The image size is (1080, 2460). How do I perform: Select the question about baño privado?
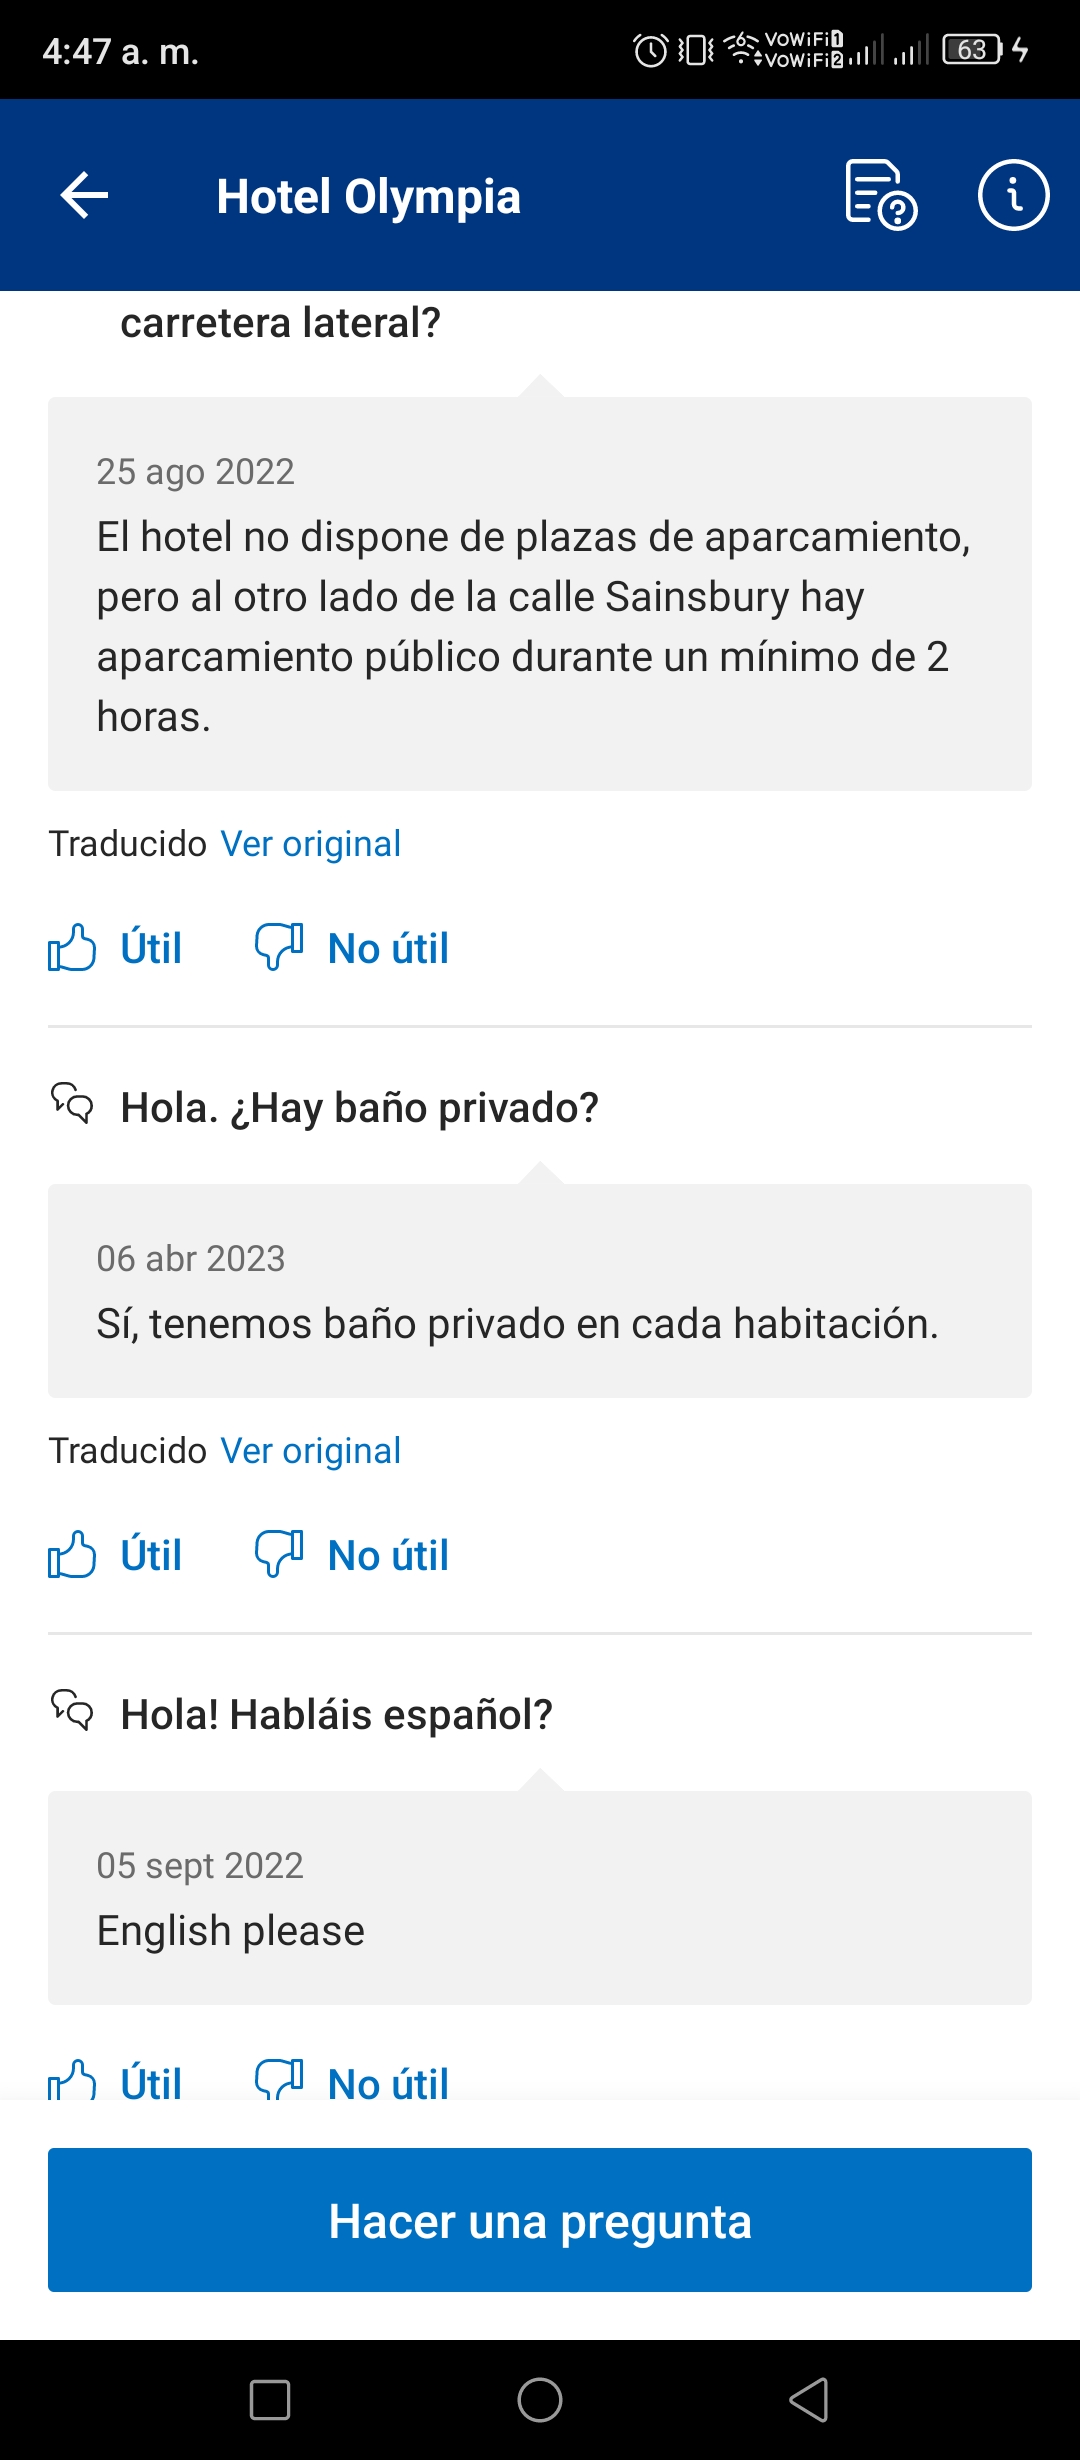click(359, 1108)
